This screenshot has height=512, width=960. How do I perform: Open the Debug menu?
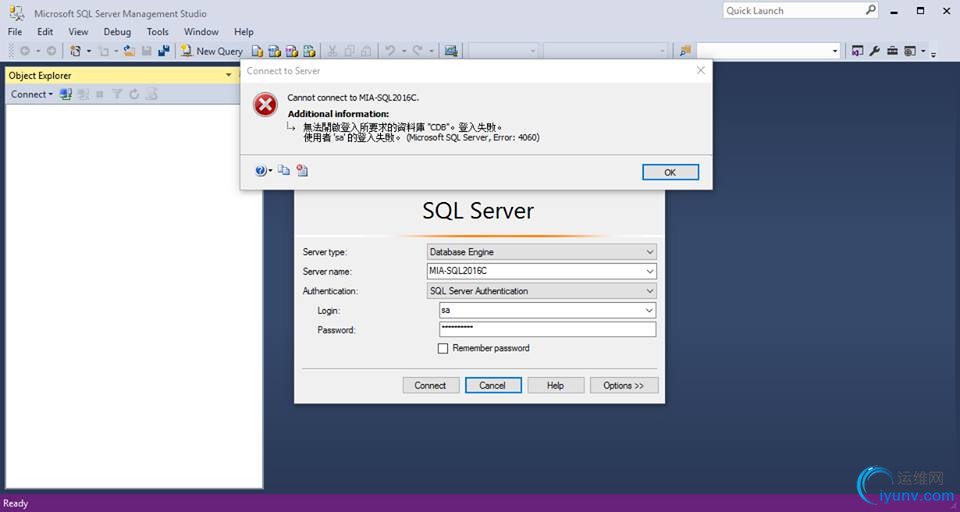pos(117,31)
